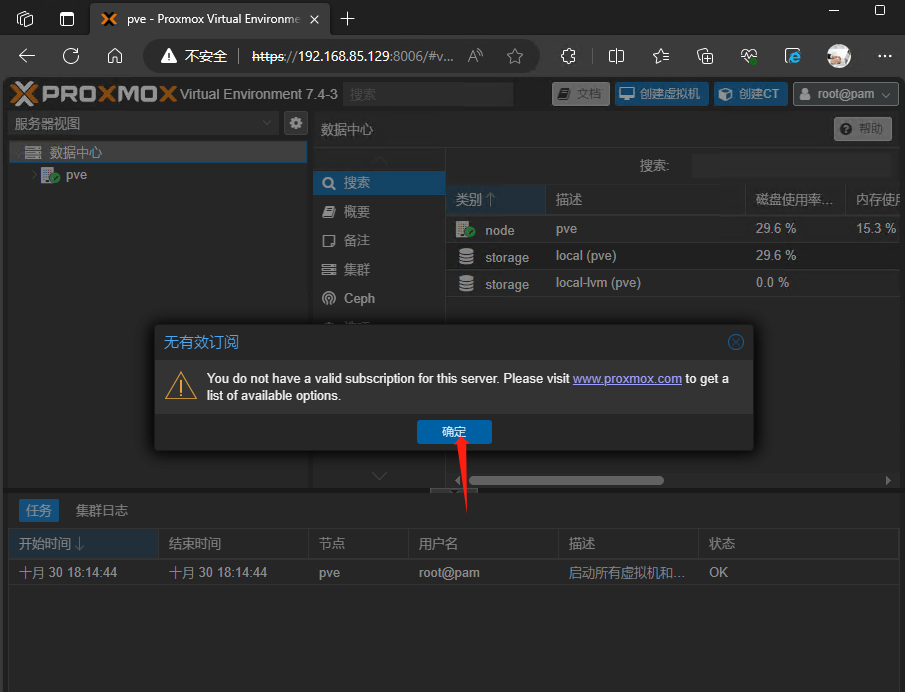Click the 创建CT button

[750, 94]
